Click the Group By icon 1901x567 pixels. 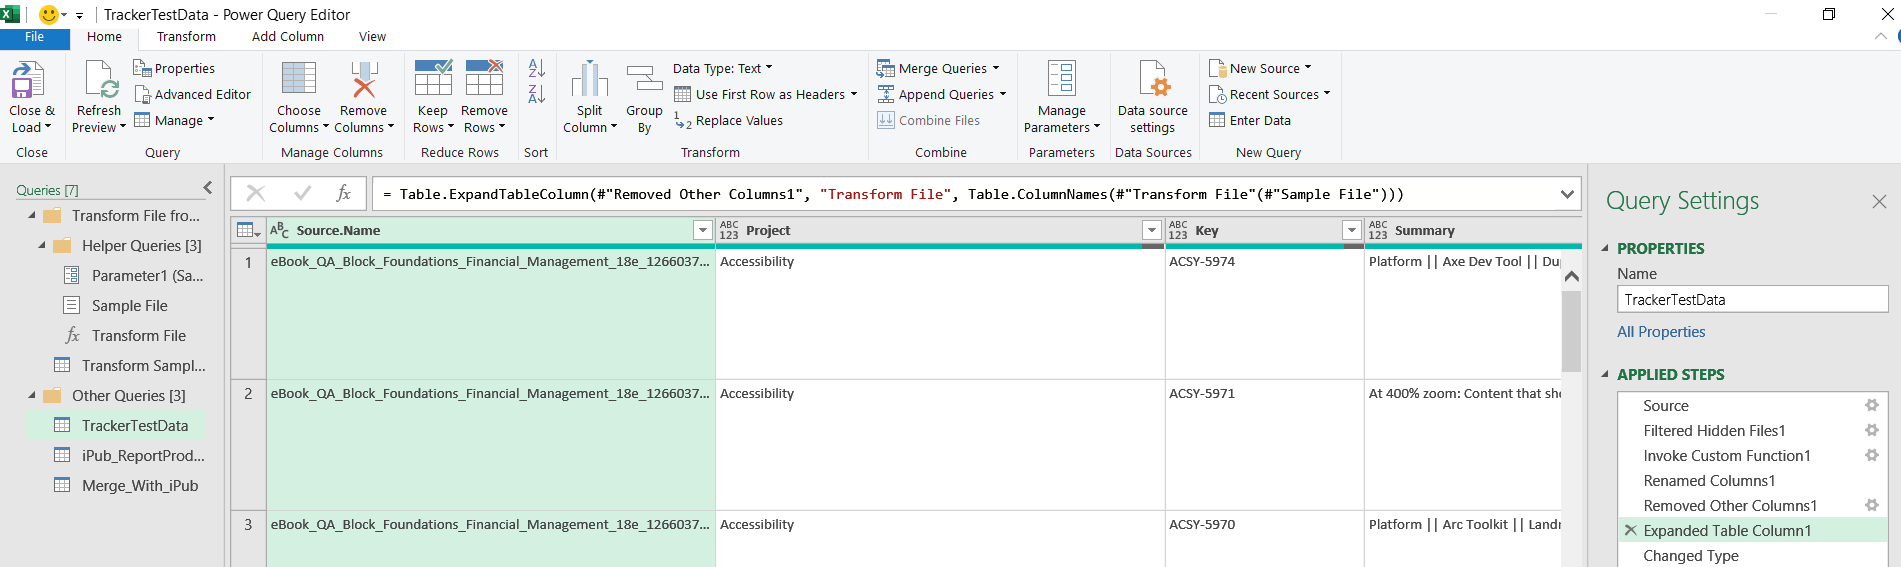644,78
